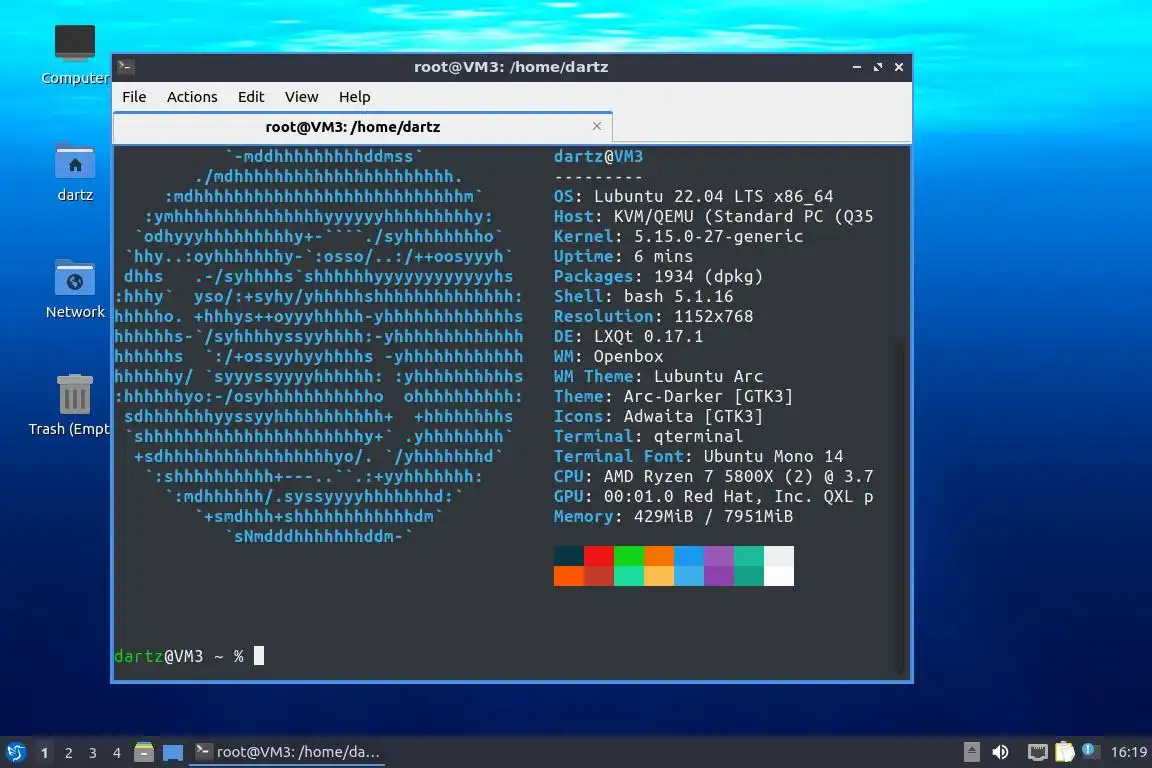Launch file manager from taskbar quick launch
1152x768 pixels.
pyautogui.click(x=144, y=752)
